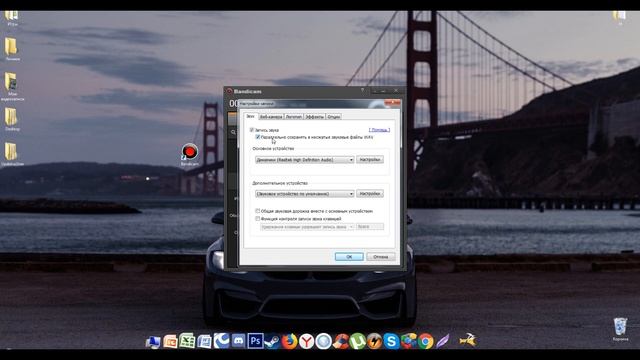This screenshot has width=640, height=360.
Task: Open the Bandicam shortcut on the desktop
Action: pyautogui.click(x=189, y=154)
